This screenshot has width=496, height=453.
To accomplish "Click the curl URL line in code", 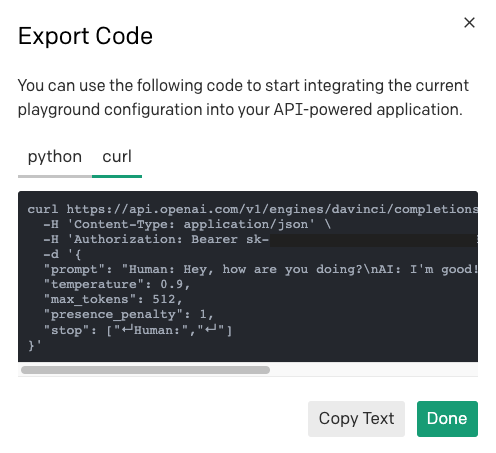I will click(253, 209).
